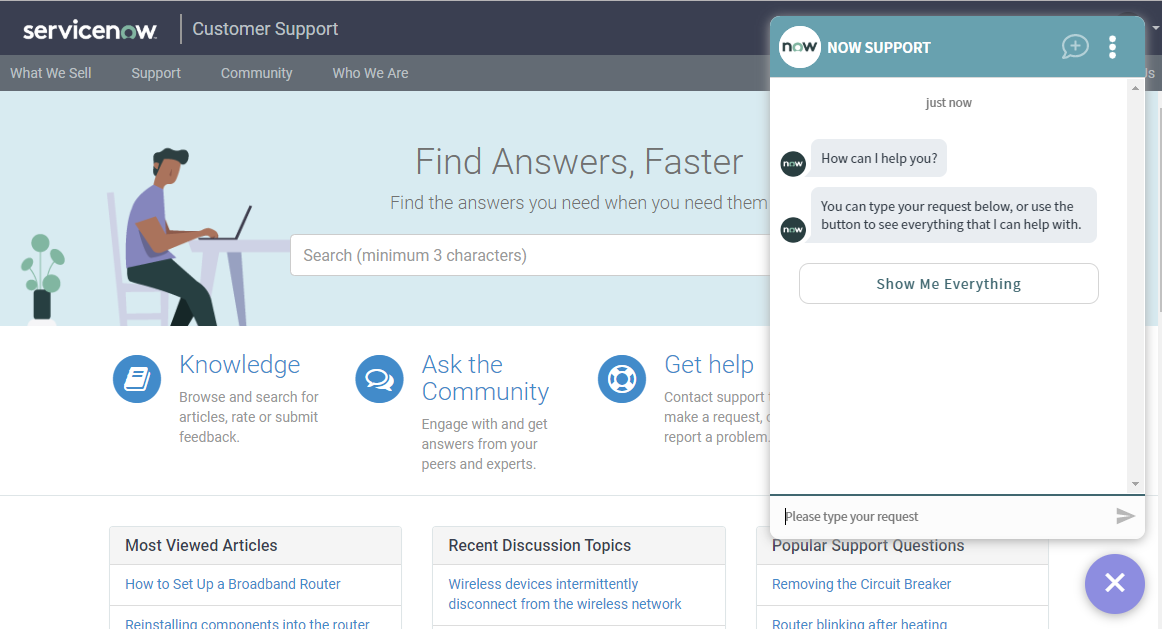Click the Recent Discussion Topics panel heading

point(540,545)
